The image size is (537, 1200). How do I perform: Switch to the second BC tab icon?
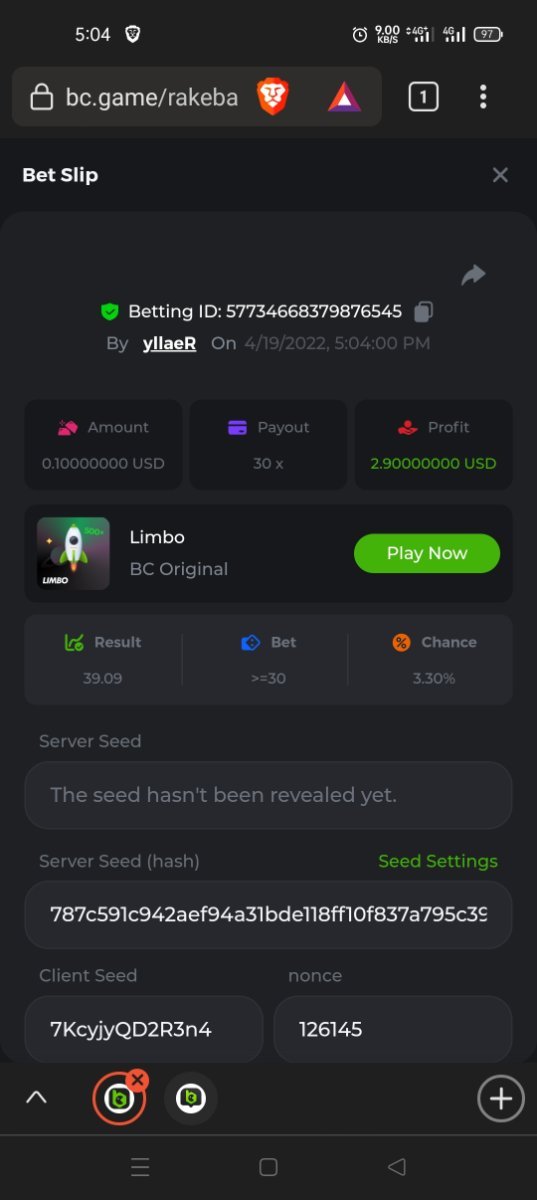(x=190, y=1098)
